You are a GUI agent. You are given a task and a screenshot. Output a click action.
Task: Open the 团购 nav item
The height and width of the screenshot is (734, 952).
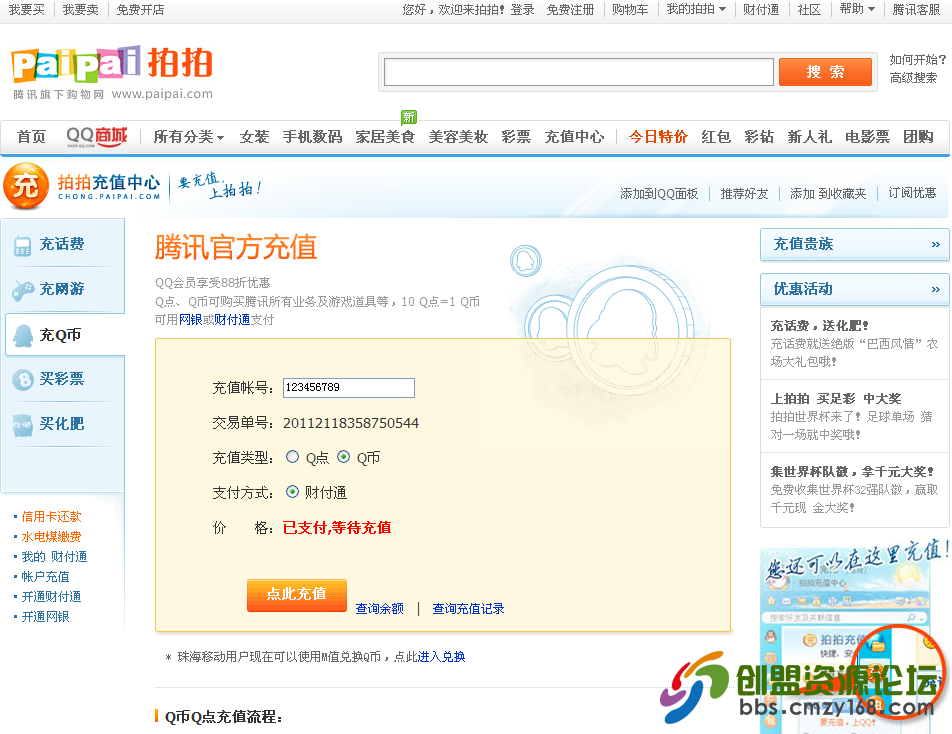[x=918, y=137]
